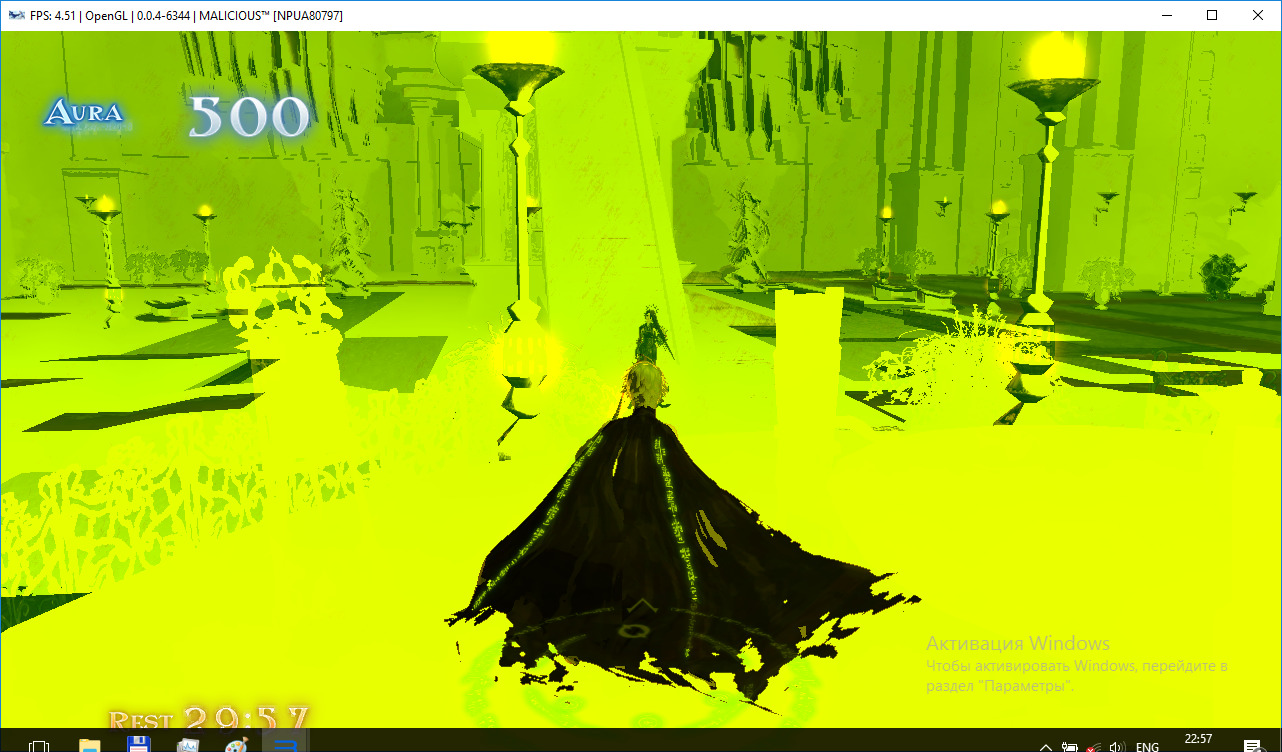Viewport: 1282px width, 752px height.
Task: Open the power battery tray icon
Action: click(x=1070, y=746)
